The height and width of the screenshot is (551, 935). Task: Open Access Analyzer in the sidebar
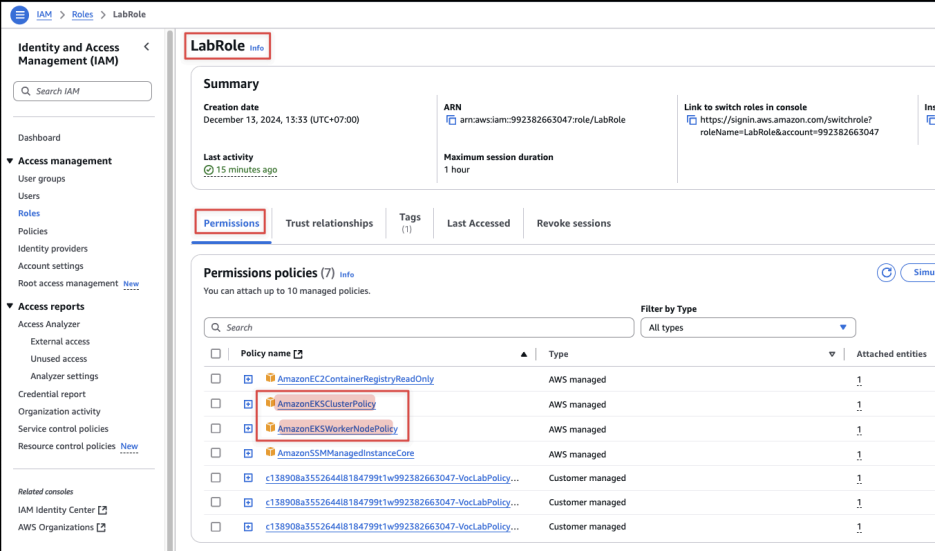tap(49, 324)
